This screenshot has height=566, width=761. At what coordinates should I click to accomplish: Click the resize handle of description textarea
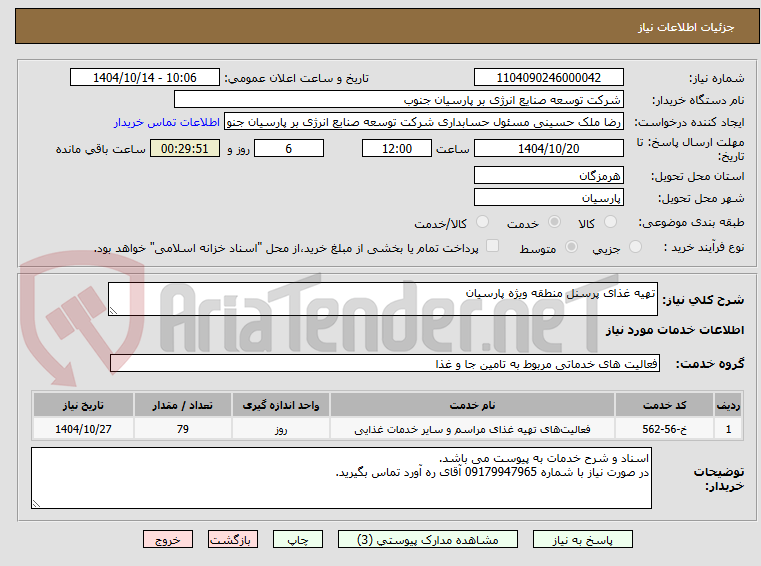(113, 311)
